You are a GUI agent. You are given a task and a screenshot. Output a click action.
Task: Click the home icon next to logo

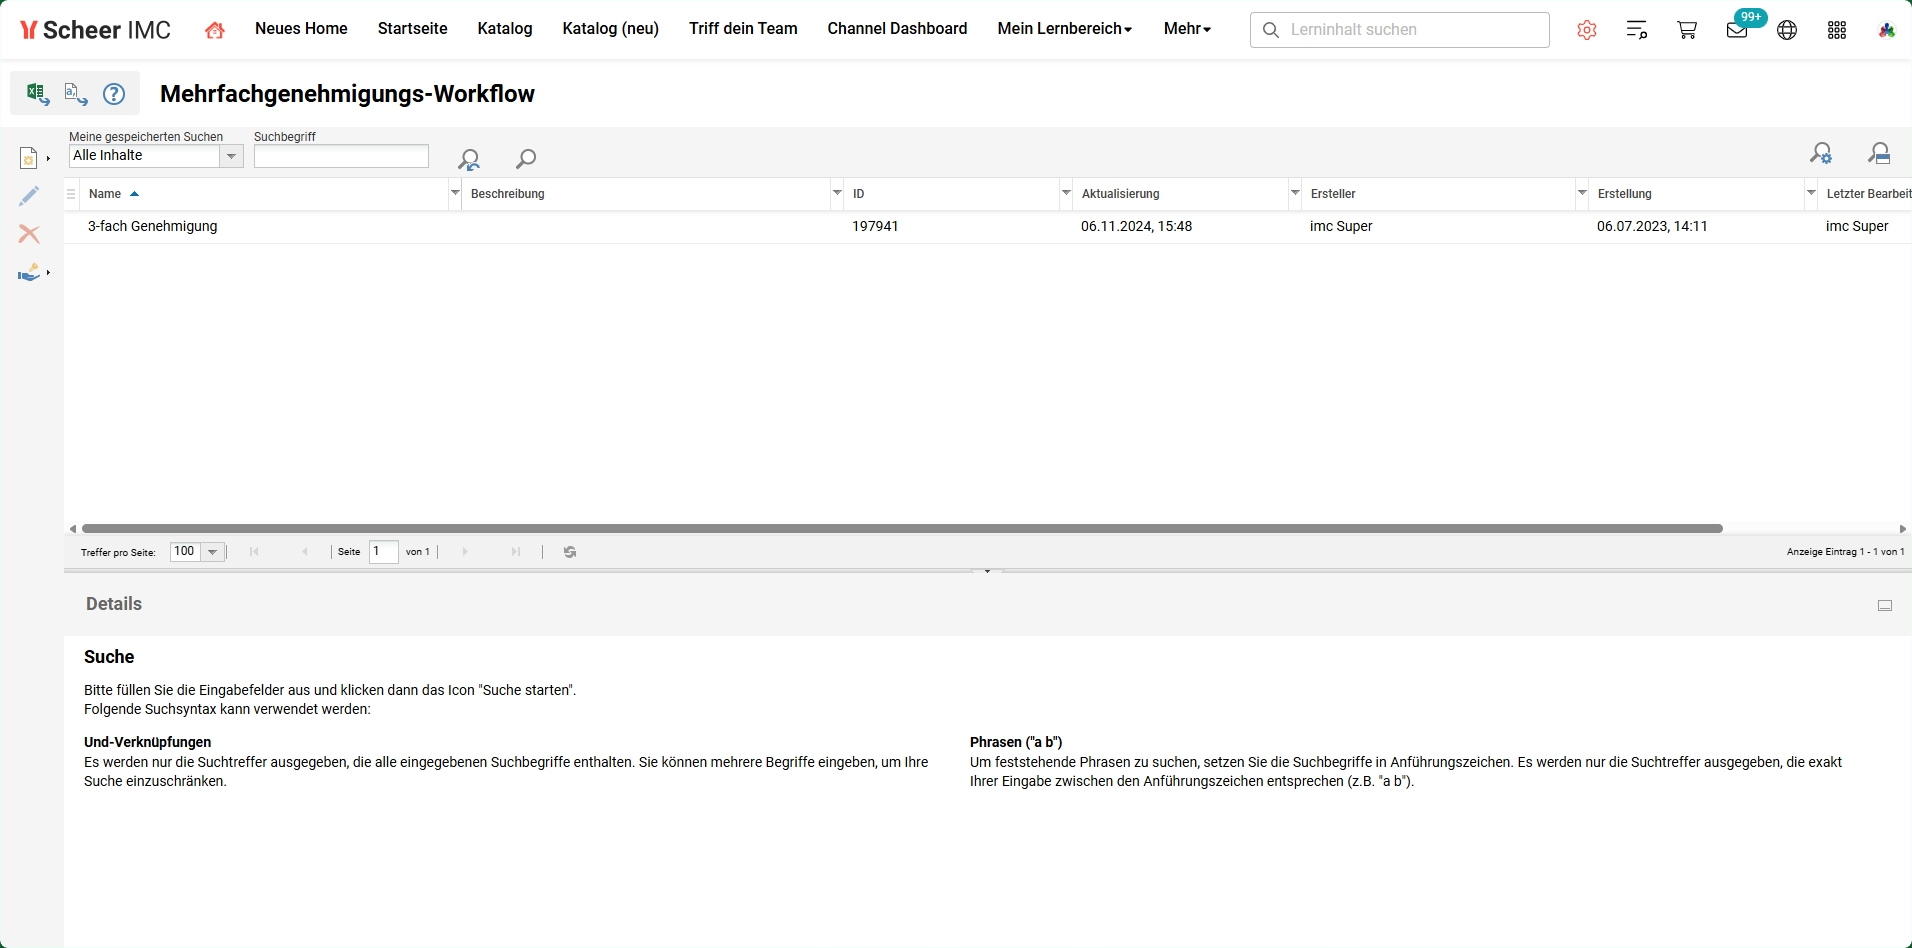tap(214, 30)
